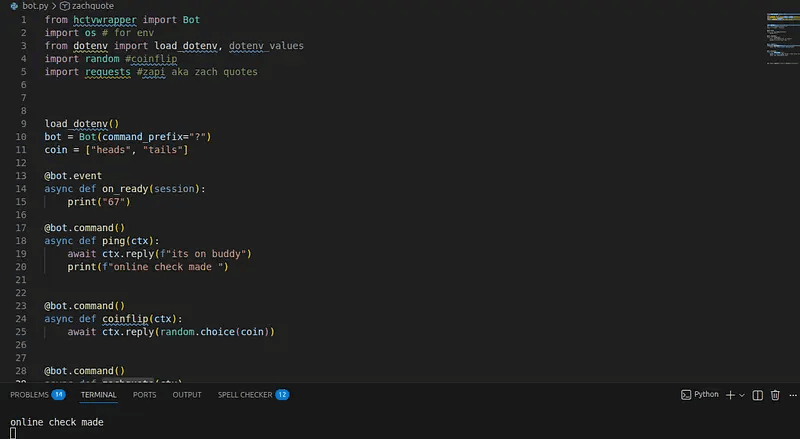This screenshot has width=800, height=439.
Task: Click the ping function definition name
Action: point(113,241)
